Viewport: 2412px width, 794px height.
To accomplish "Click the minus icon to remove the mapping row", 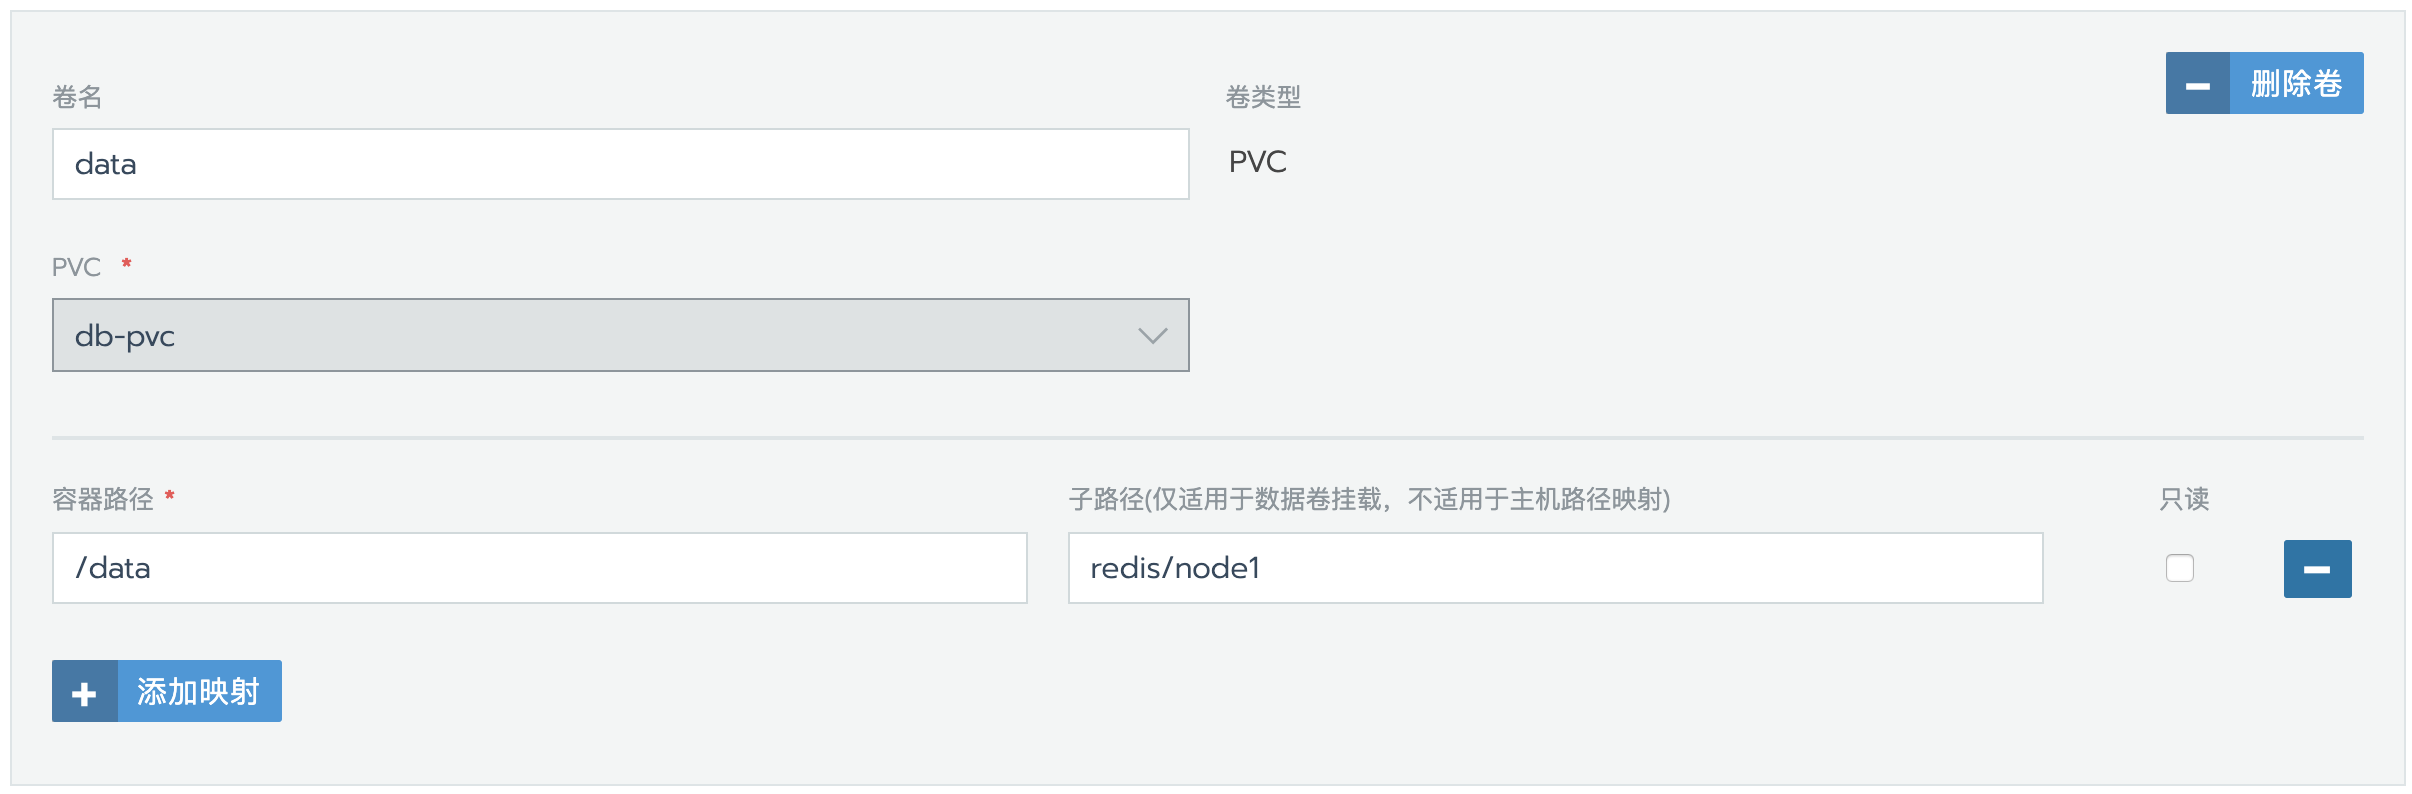I will point(2318,568).
